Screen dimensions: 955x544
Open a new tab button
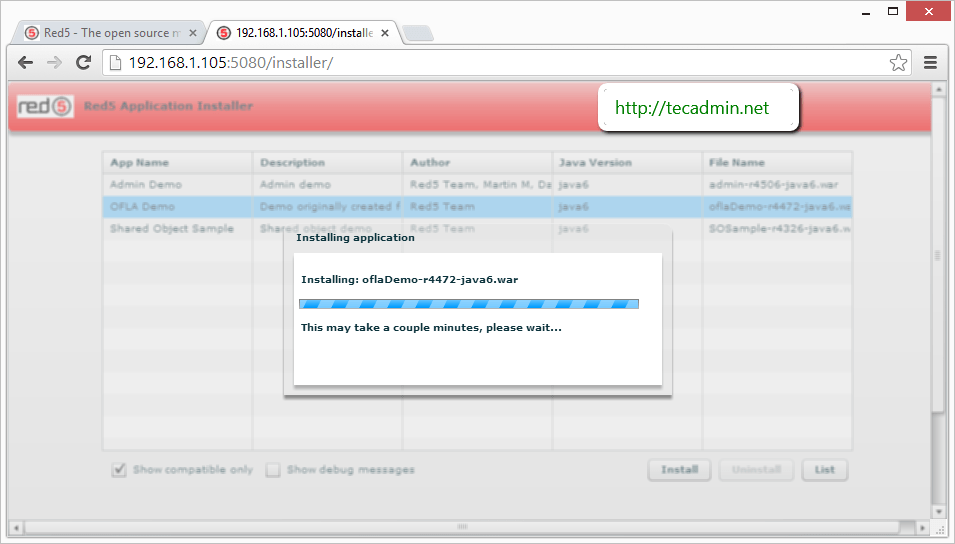click(418, 33)
